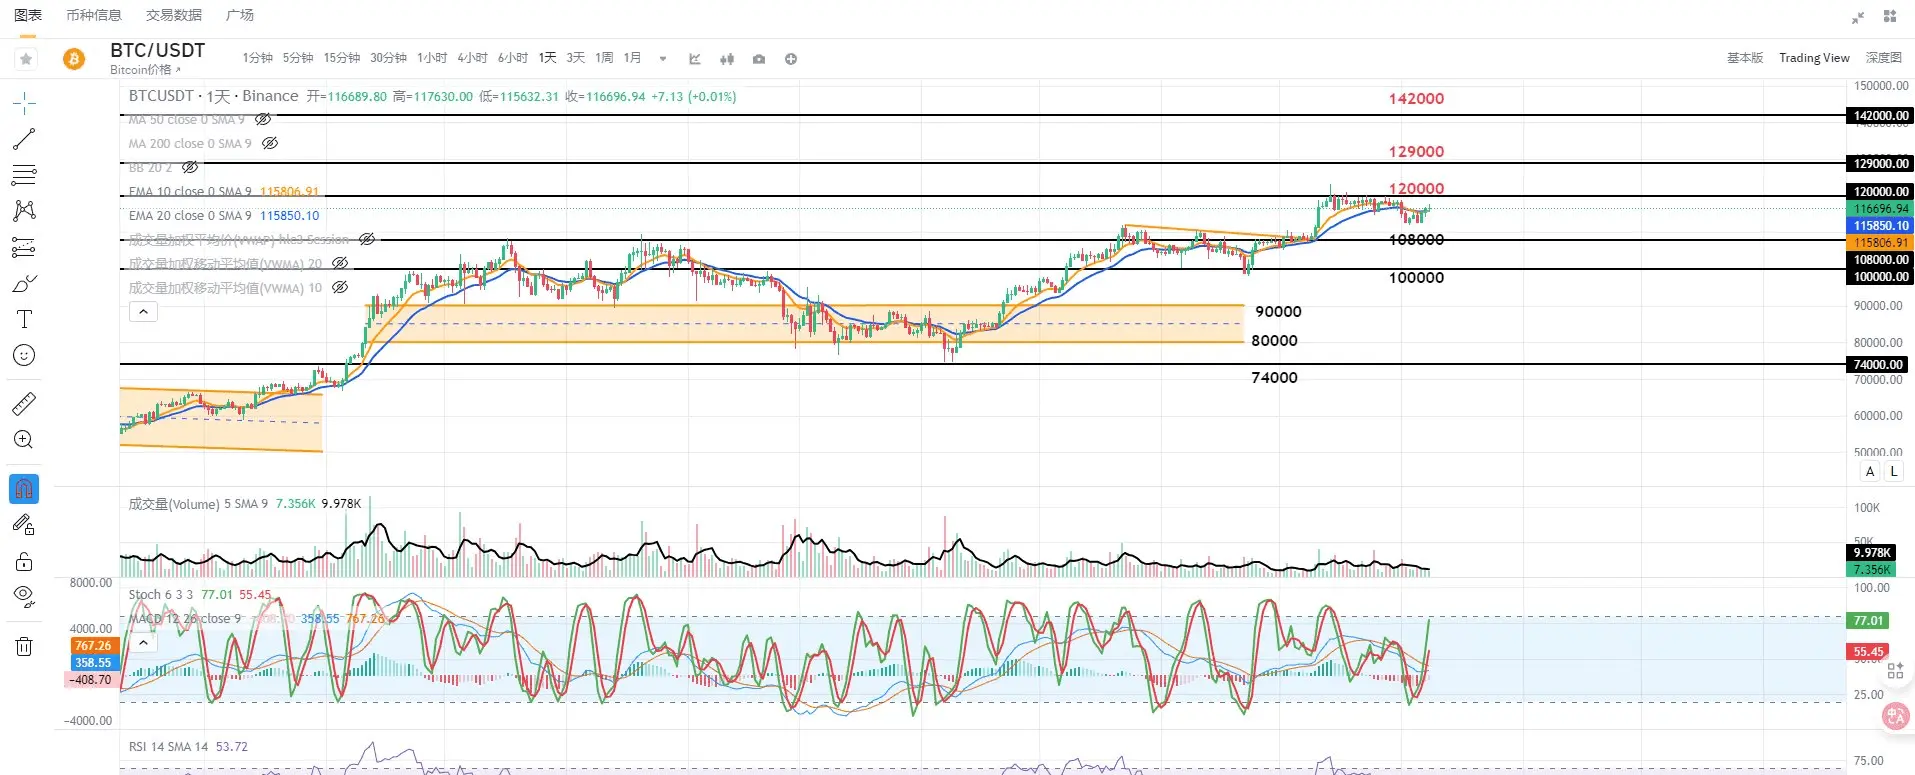The image size is (1915, 775).
Task: Open the grid layout icon at top right
Action: [x=1890, y=16]
